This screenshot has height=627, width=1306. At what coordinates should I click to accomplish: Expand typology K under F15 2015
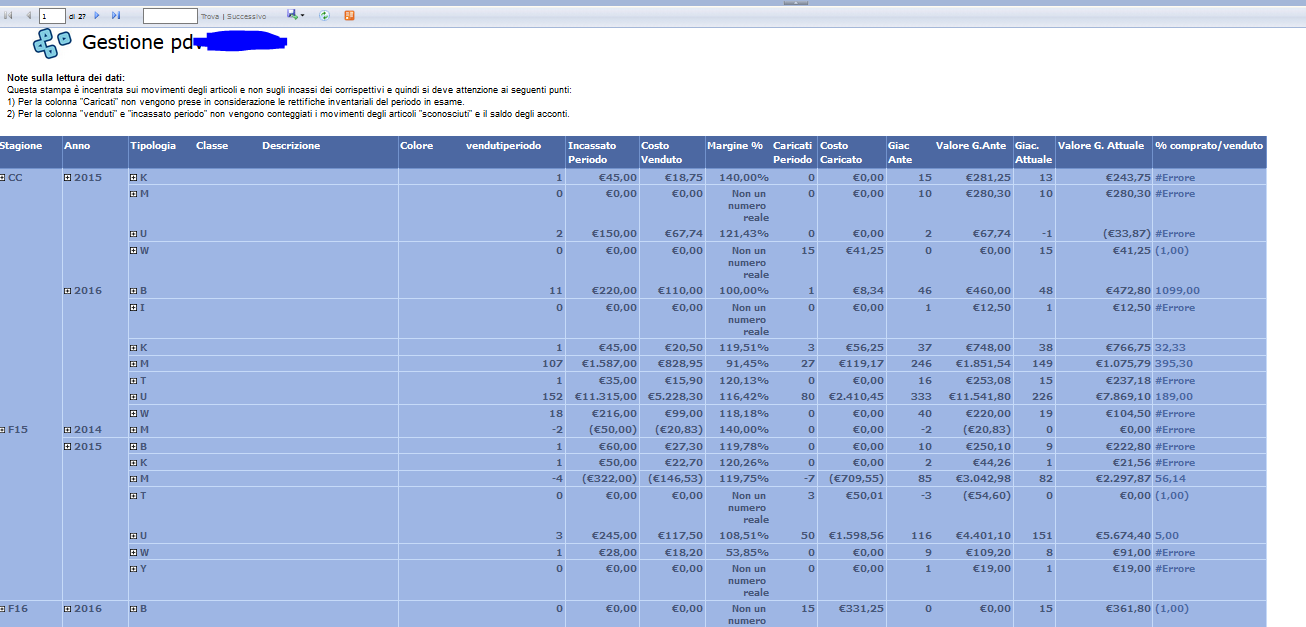tap(133, 462)
